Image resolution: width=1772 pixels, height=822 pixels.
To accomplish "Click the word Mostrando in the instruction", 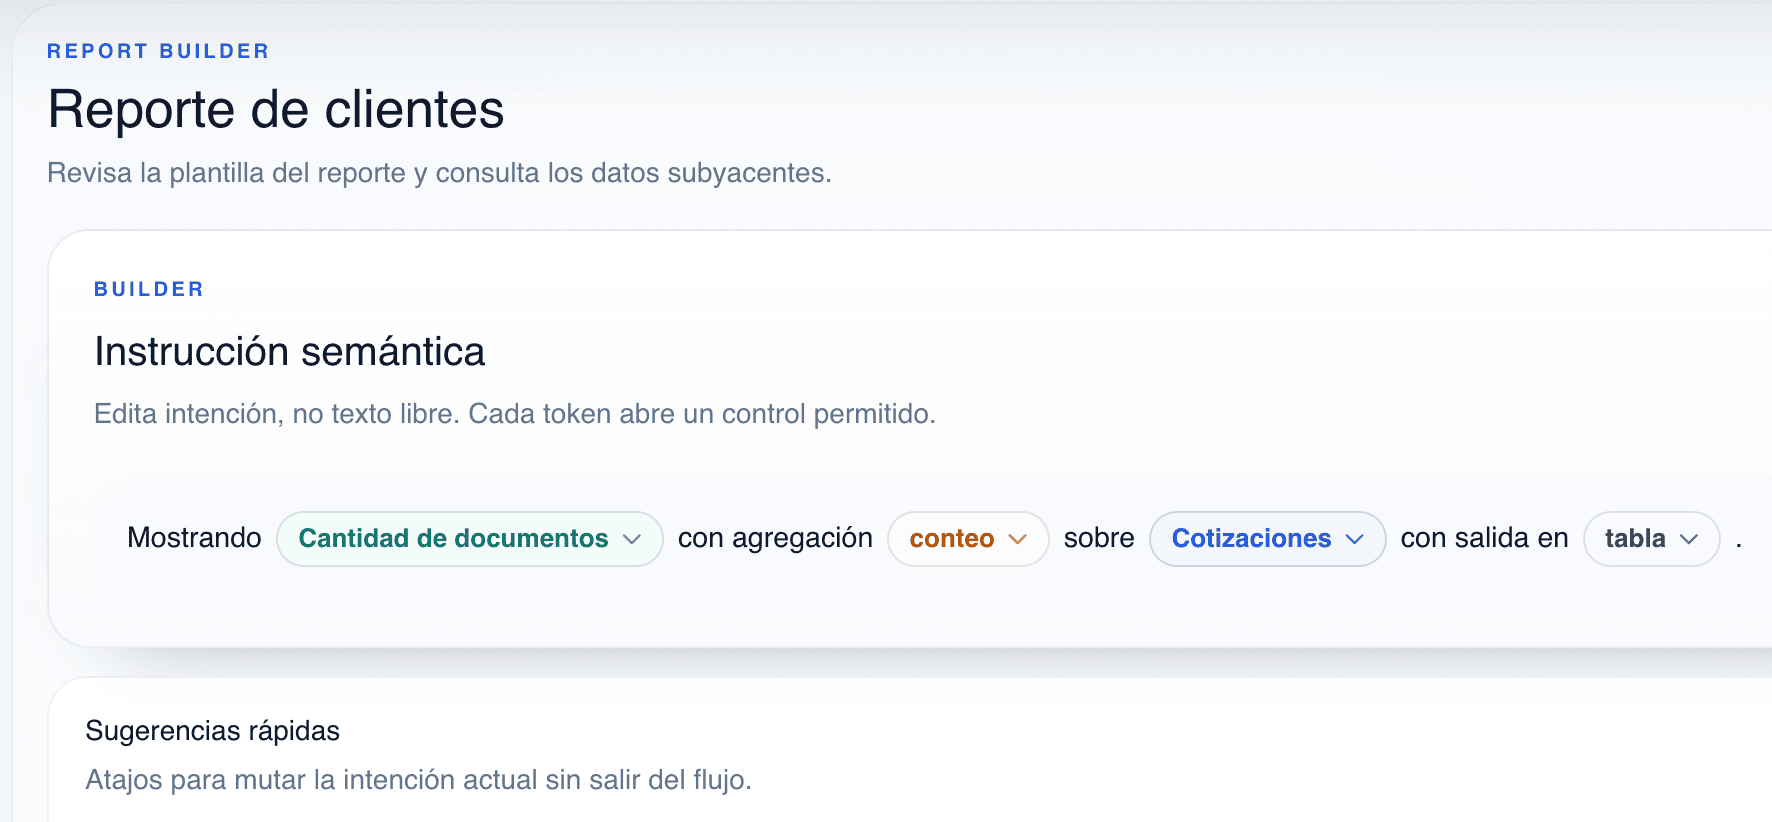I will pos(193,538).
